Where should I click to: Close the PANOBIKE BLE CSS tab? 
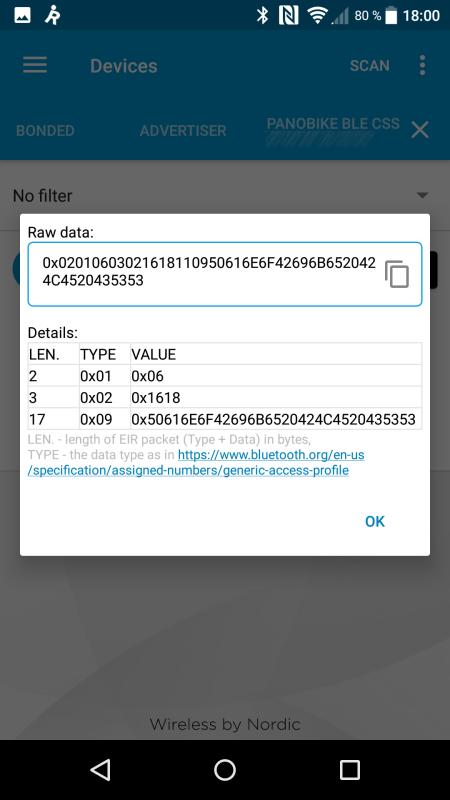point(420,130)
